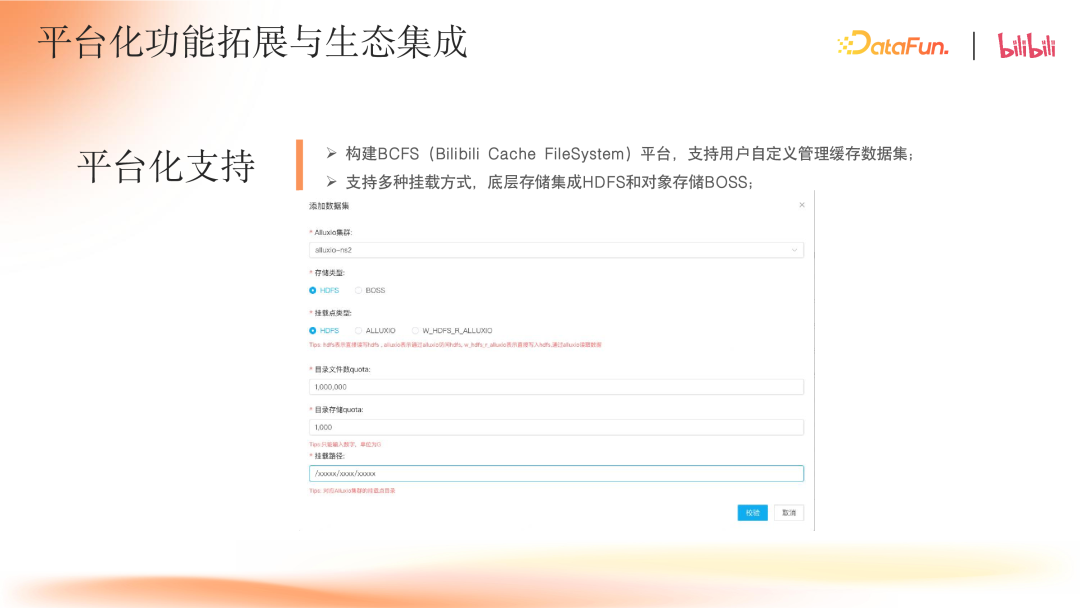
Task: Click the 目录文件数quota field with 1,000,000
Action: (x=556, y=387)
